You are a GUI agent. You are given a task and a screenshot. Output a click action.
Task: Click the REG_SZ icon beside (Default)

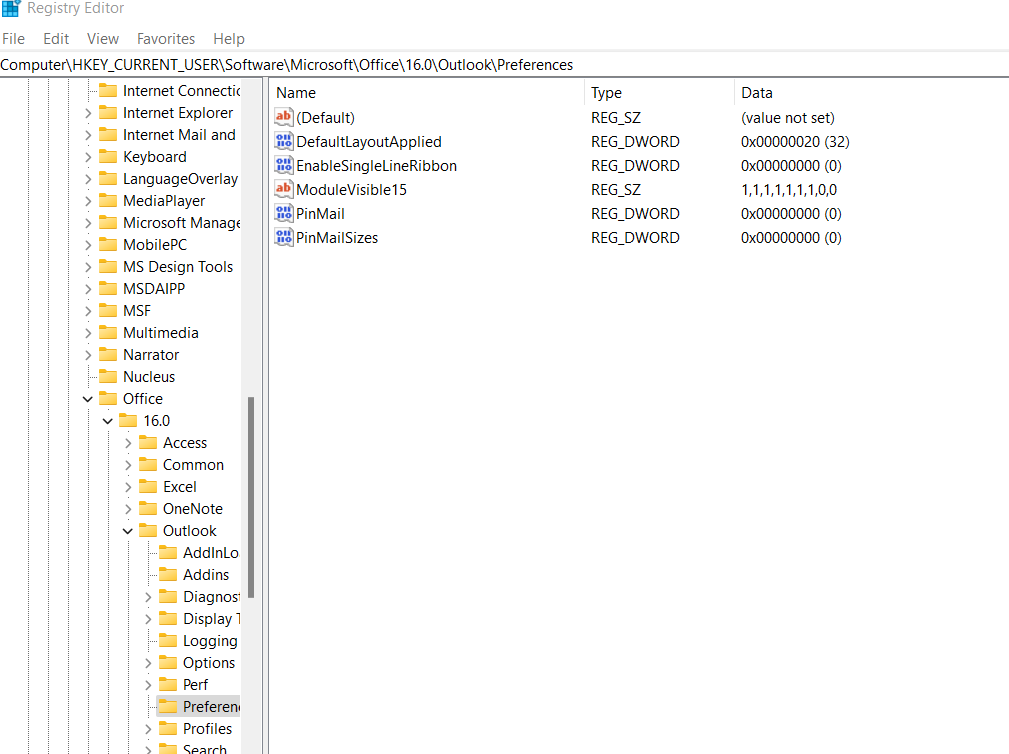coord(283,117)
